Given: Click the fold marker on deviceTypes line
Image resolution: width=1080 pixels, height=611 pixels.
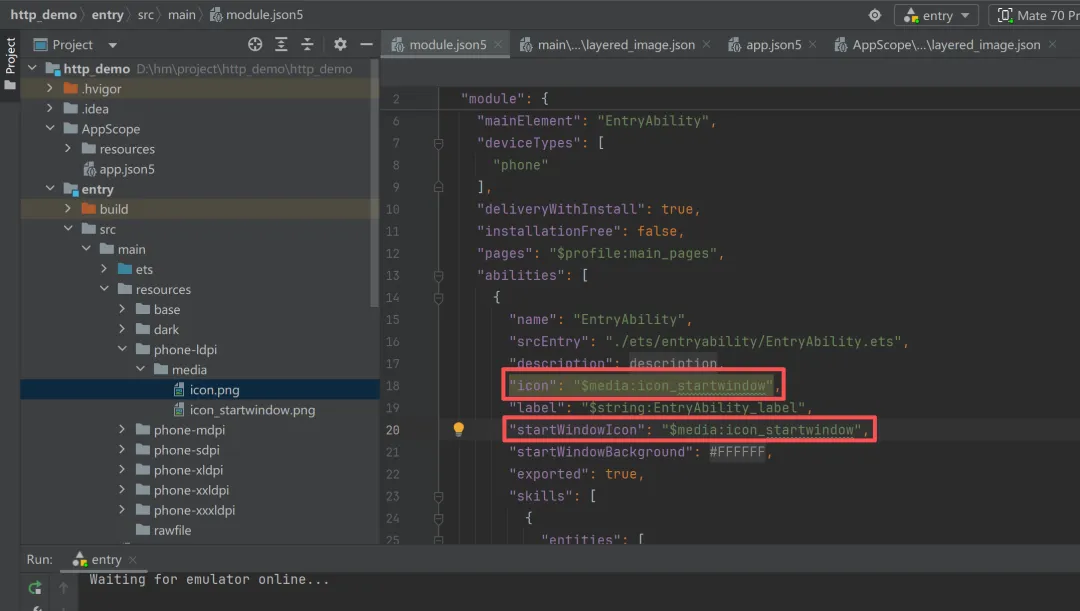Looking at the screenshot, I should [x=439, y=143].
